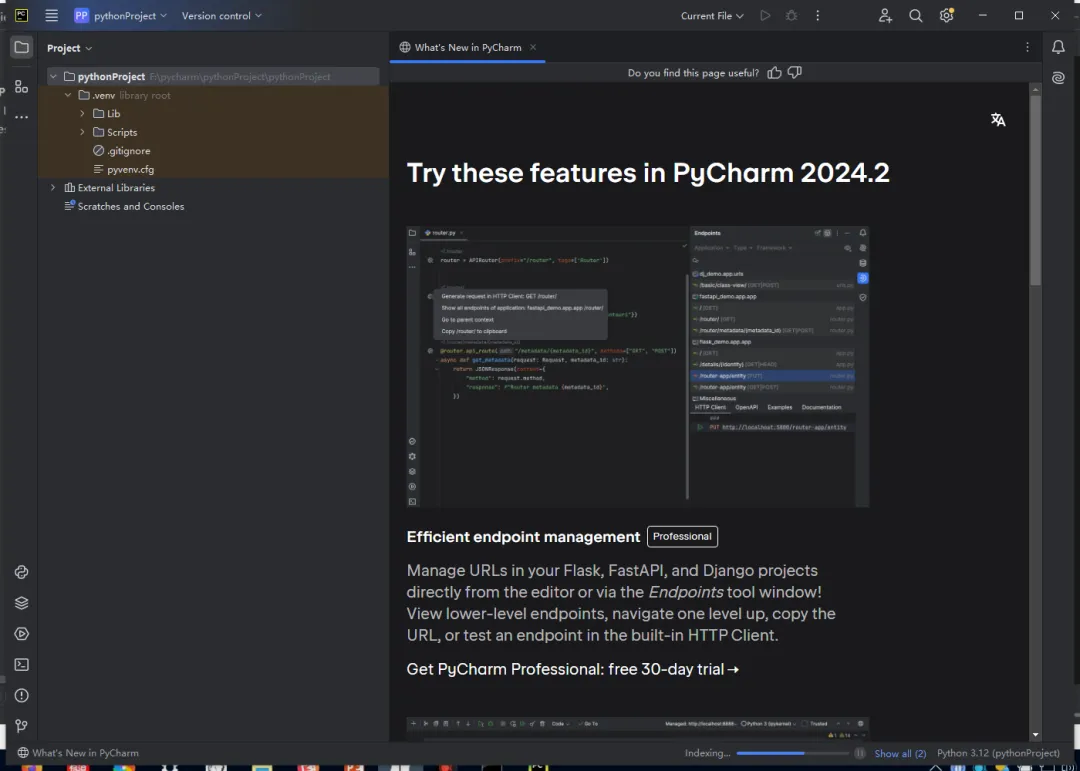The image size is (1080, 771).
Task: Open the main hamburger menu
Action: tap(52, 16)
